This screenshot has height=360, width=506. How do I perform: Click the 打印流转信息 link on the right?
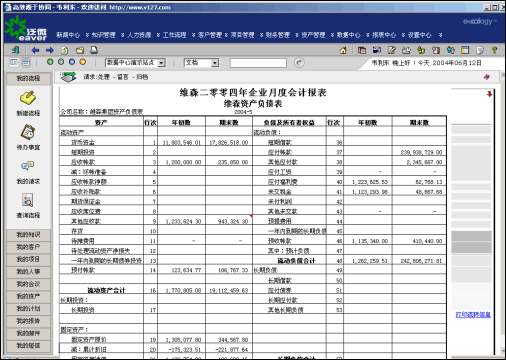pos(473,314)
